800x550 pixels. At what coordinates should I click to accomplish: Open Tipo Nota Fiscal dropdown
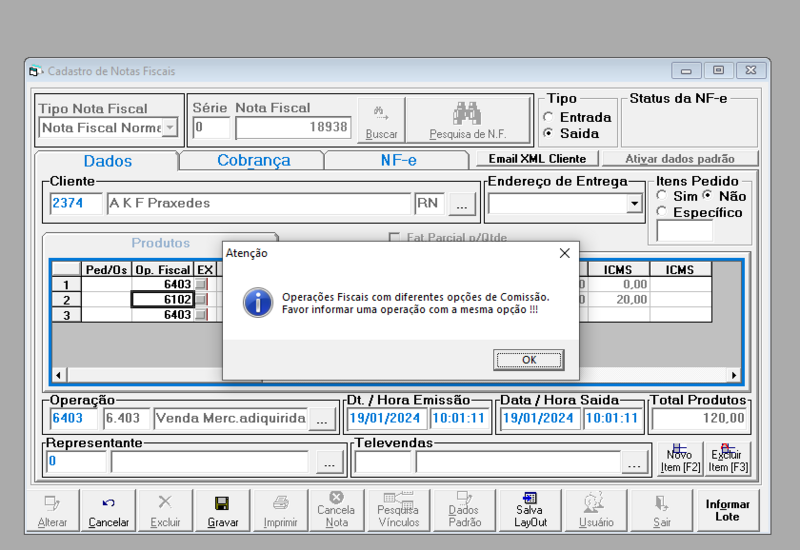click(x=170, y=127)
